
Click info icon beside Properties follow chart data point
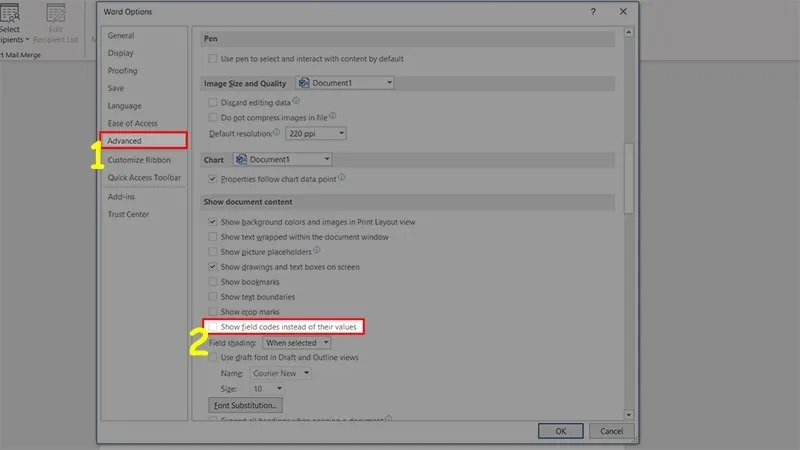tap(342, 178)
